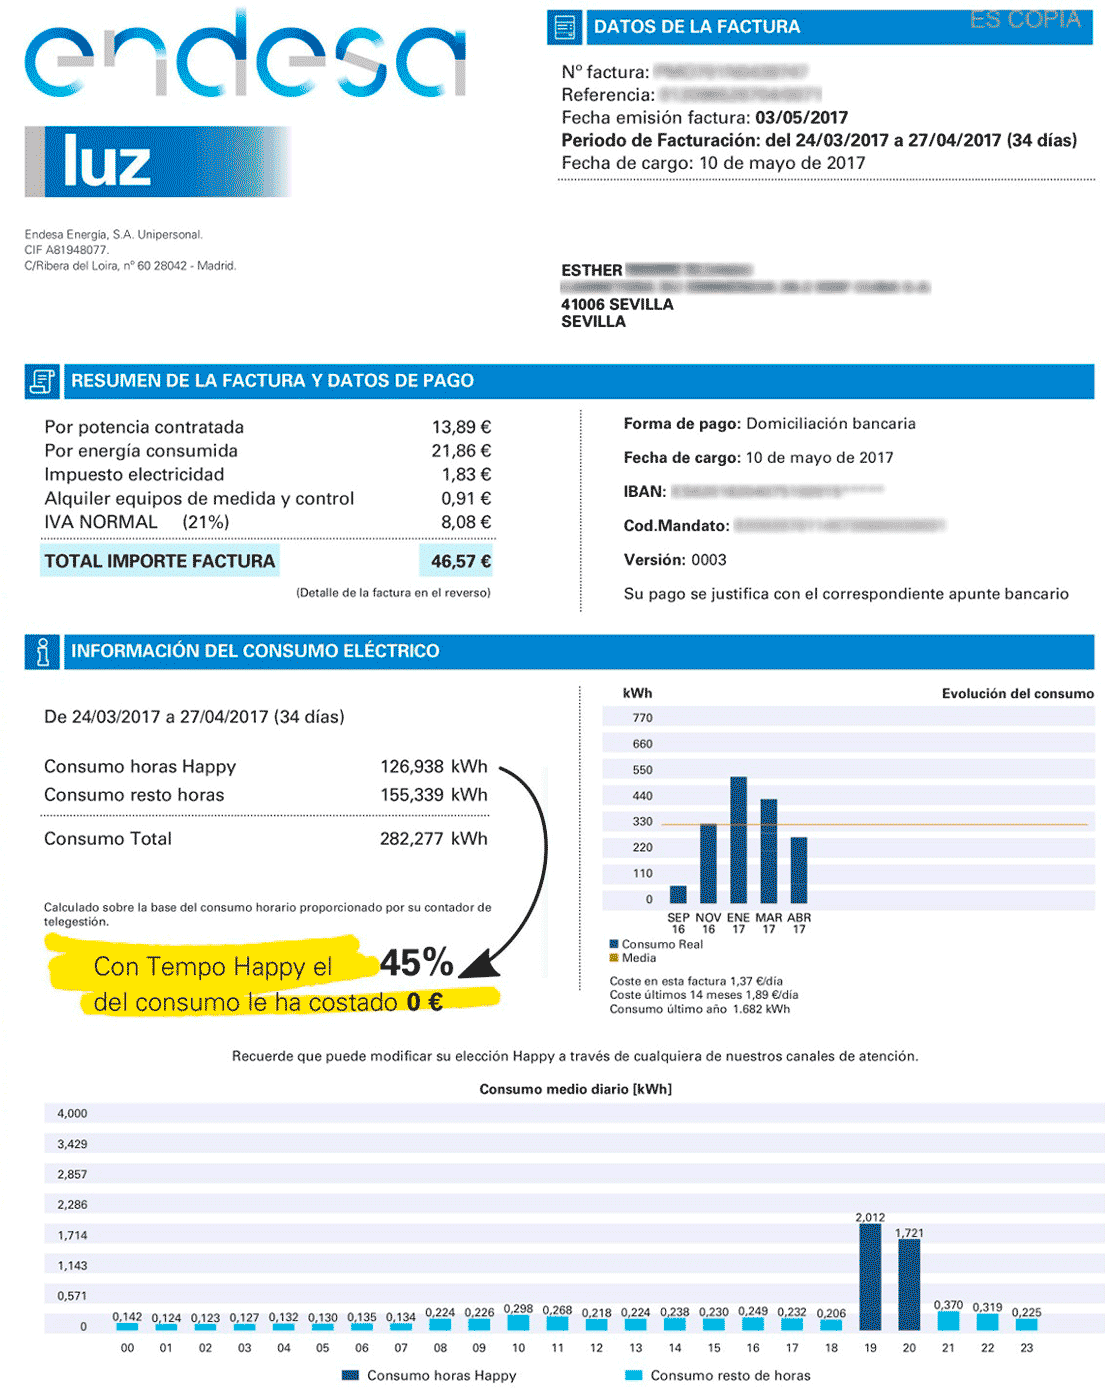Click the Consumo resto de horas legend swatch
This screenshot has width=1105, height=1400.
[x=633, y=1375]
